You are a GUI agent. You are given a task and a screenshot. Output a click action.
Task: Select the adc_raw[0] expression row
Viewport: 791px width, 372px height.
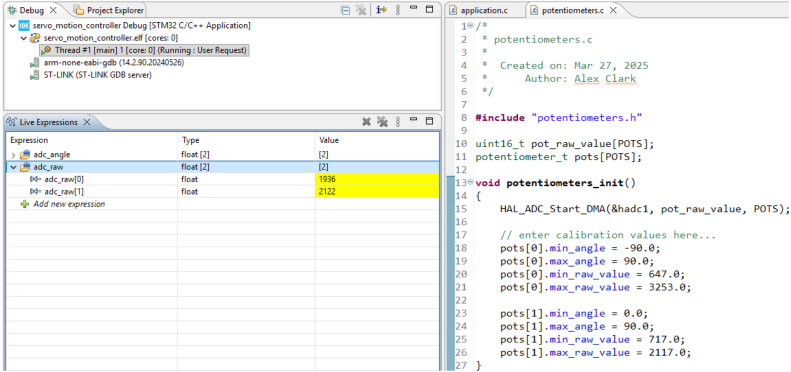click(222, 179)
